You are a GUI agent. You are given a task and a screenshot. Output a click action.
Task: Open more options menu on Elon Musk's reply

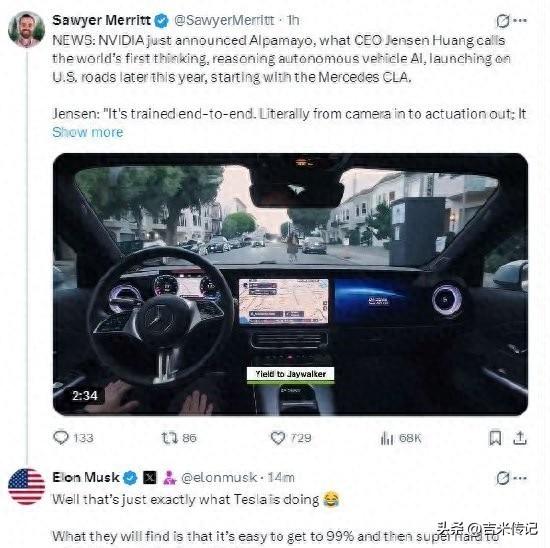520,478
